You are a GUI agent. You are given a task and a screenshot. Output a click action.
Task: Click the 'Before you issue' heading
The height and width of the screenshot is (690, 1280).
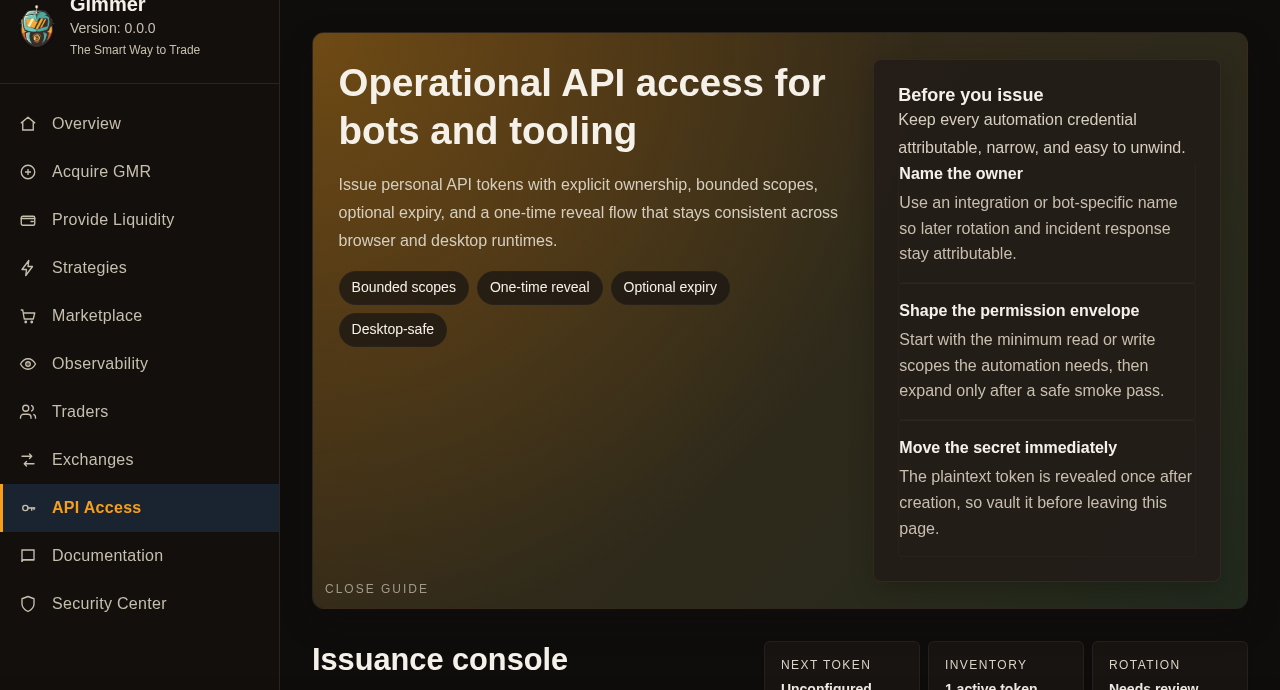click(x=971, y=95)
